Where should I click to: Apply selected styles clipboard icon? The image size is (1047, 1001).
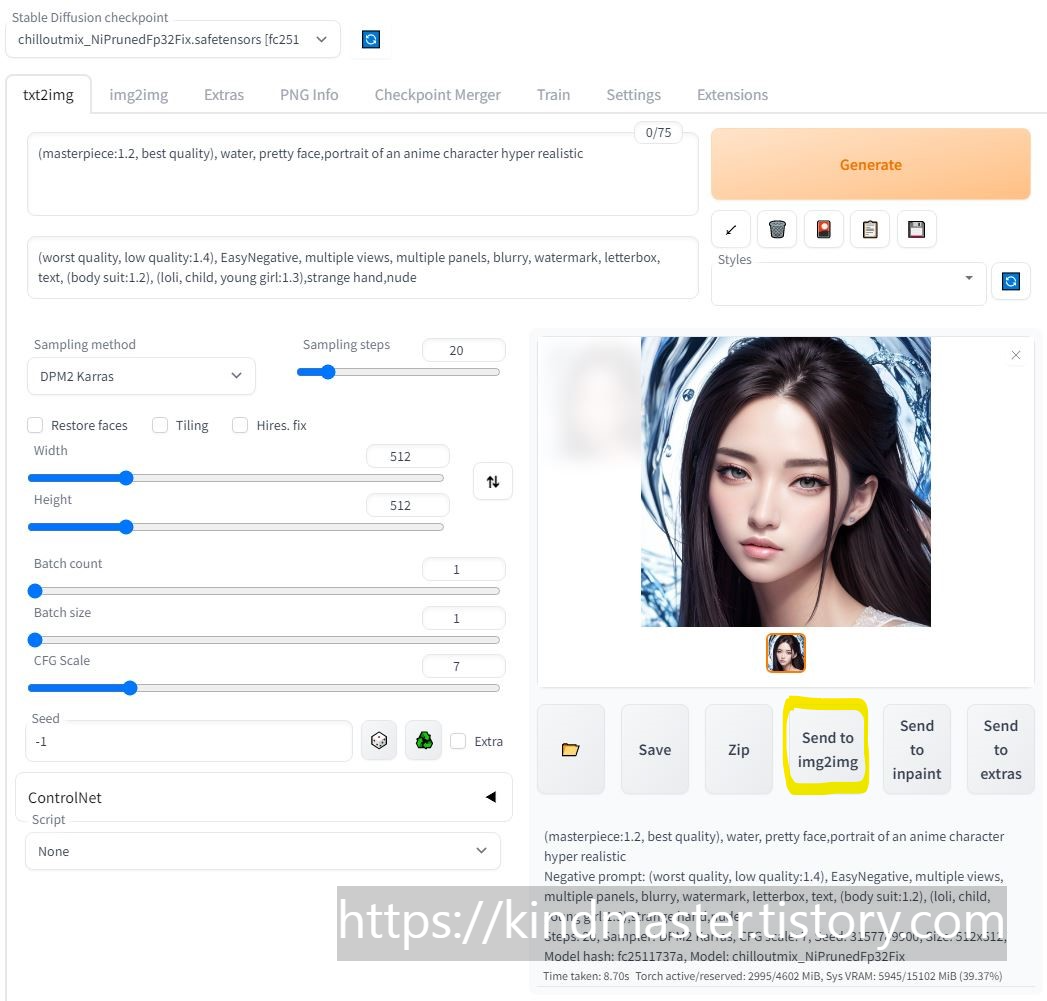click(x=870, y=230)
